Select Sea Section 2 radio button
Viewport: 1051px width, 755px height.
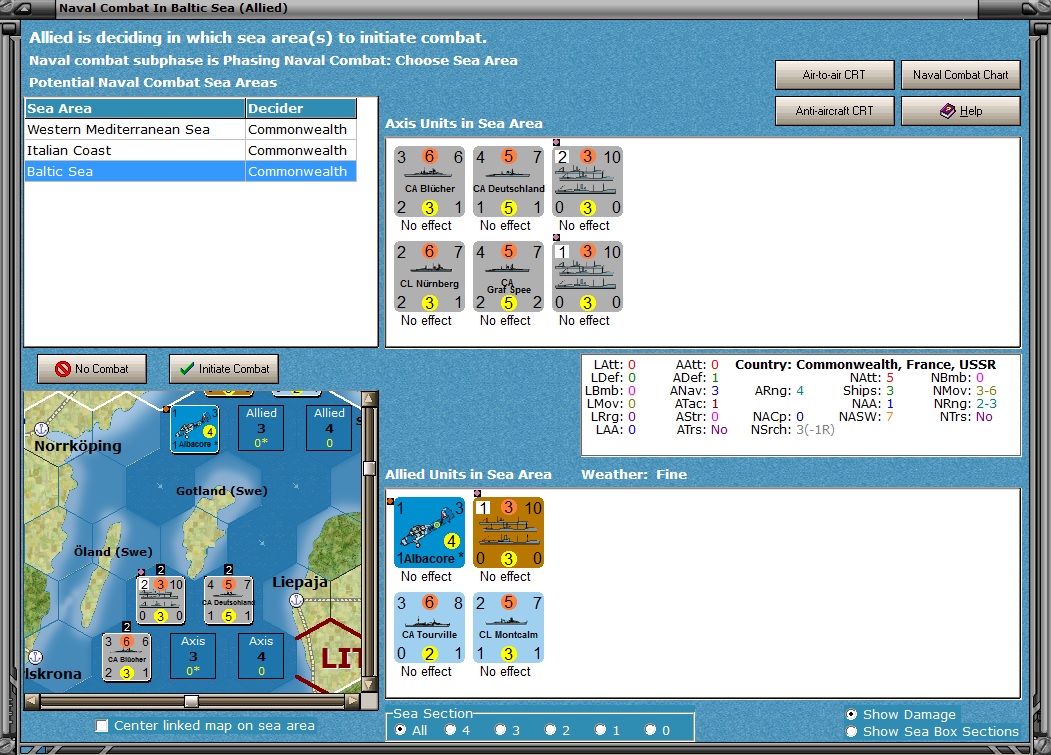(550, 730)
